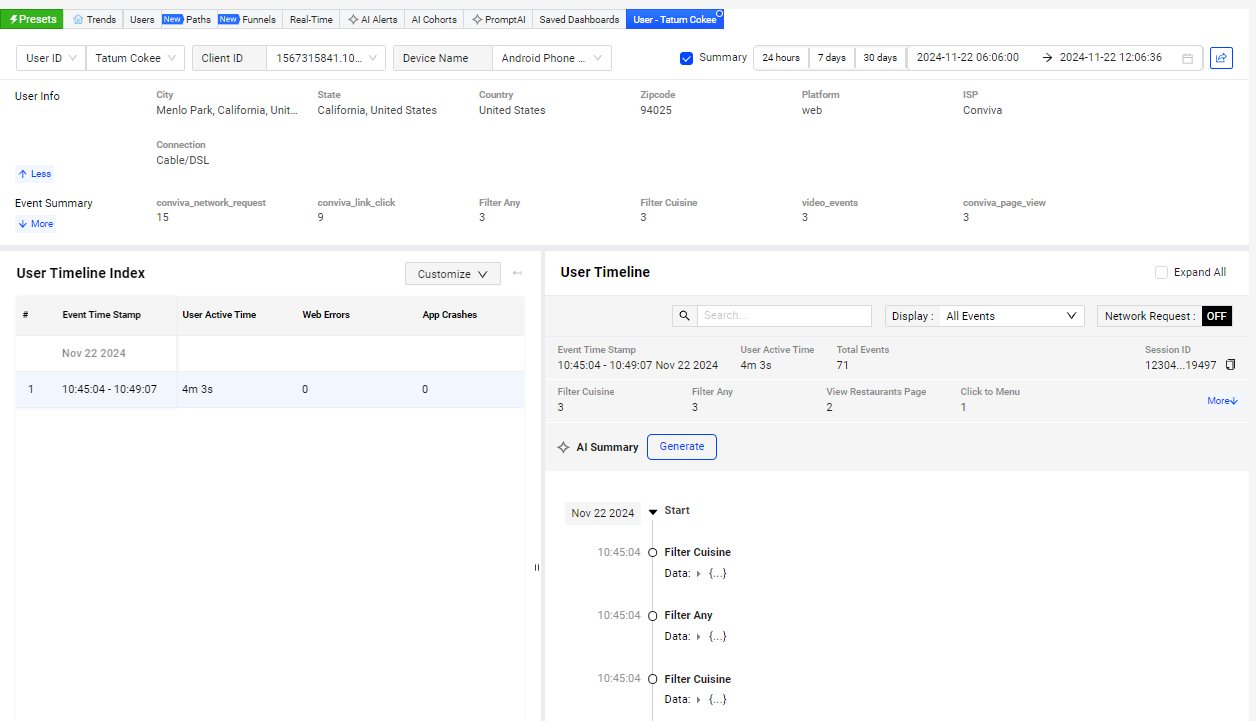Click the Generate button
Viewport: 1256px width, 722px height.
pos(681,446)
